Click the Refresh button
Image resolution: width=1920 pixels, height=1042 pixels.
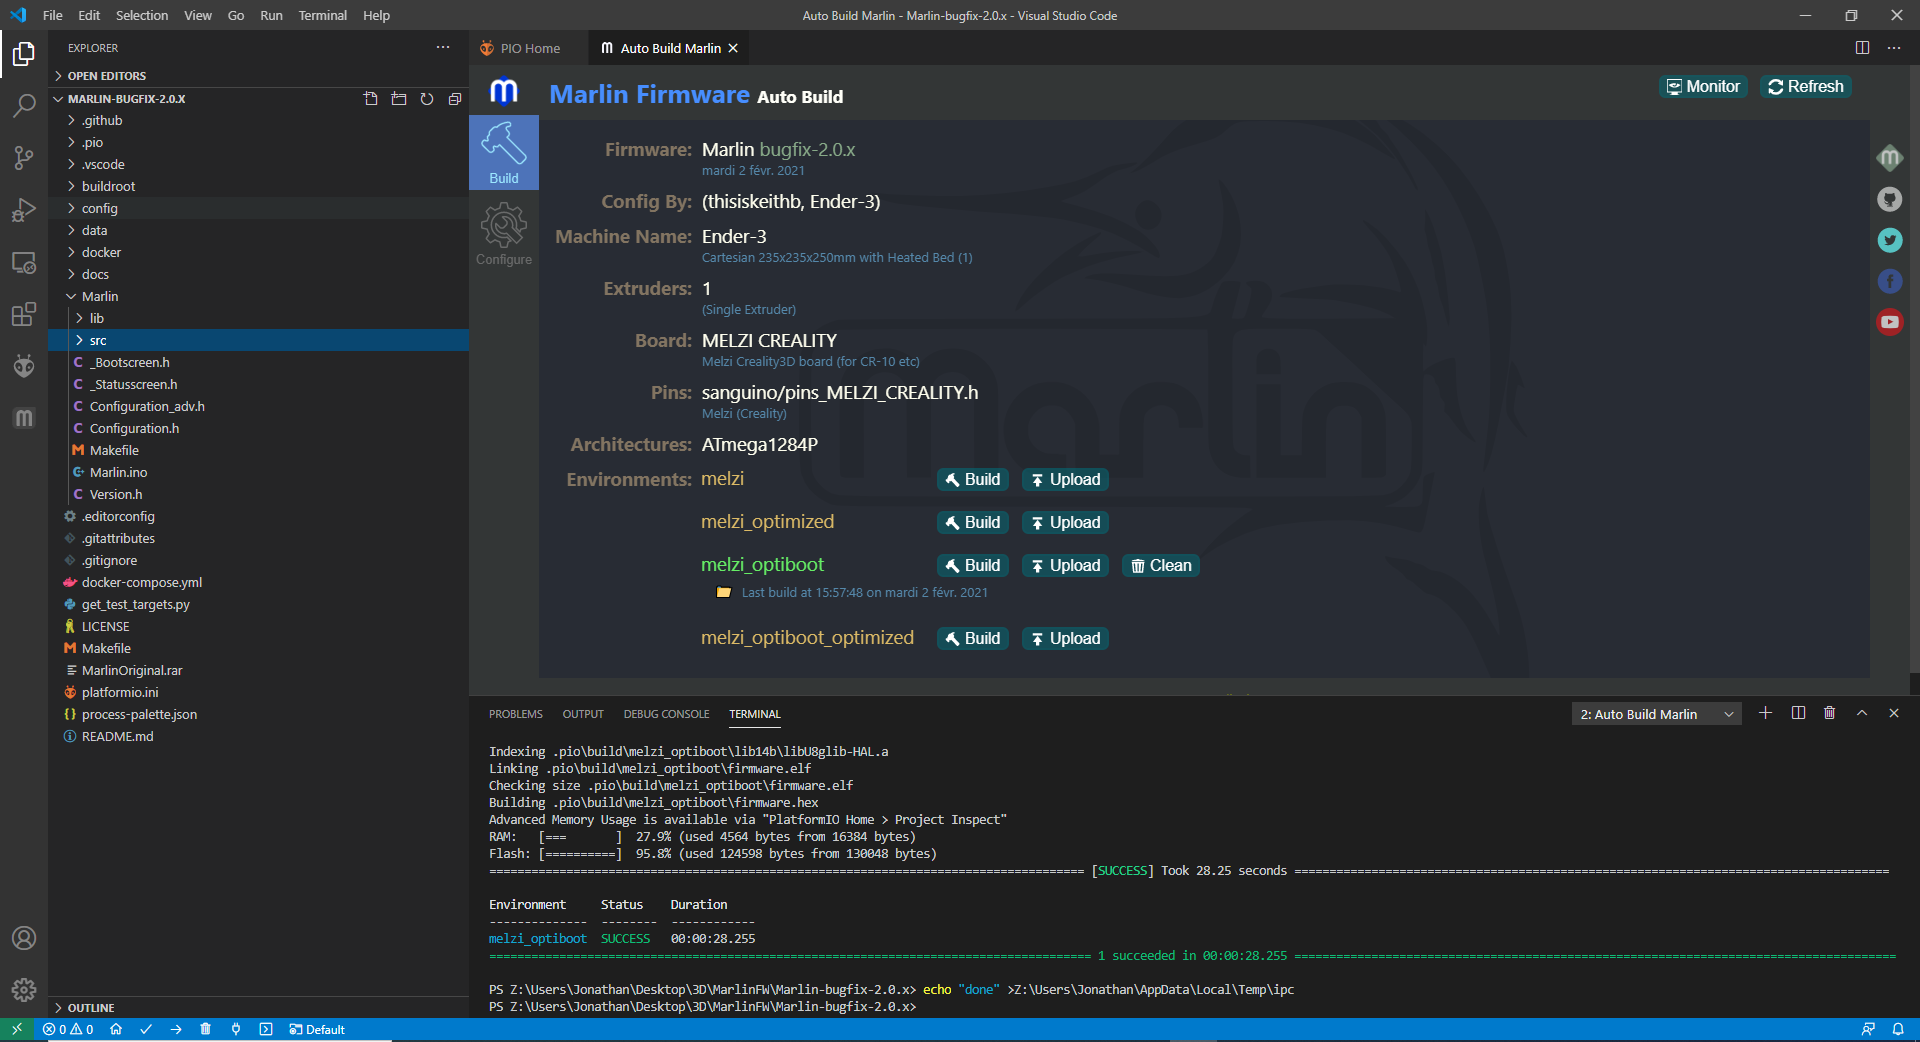pos(1806,87)
